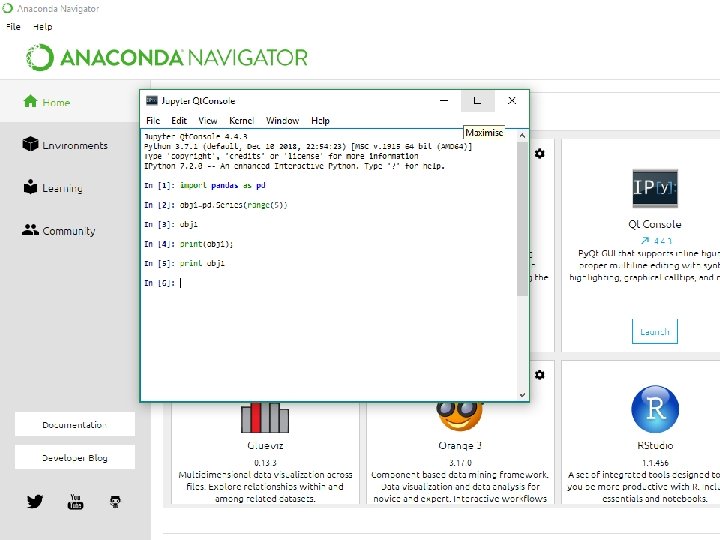Click Orange 3 version 3.17.0 text
The image size is (720, 540).
coord(460,462)
